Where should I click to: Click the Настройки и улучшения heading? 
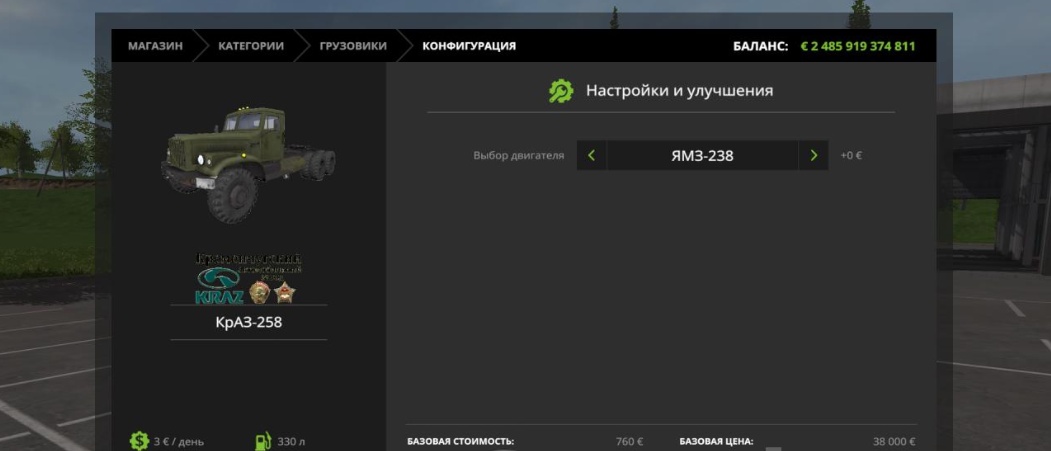click(x=679, y=91)
